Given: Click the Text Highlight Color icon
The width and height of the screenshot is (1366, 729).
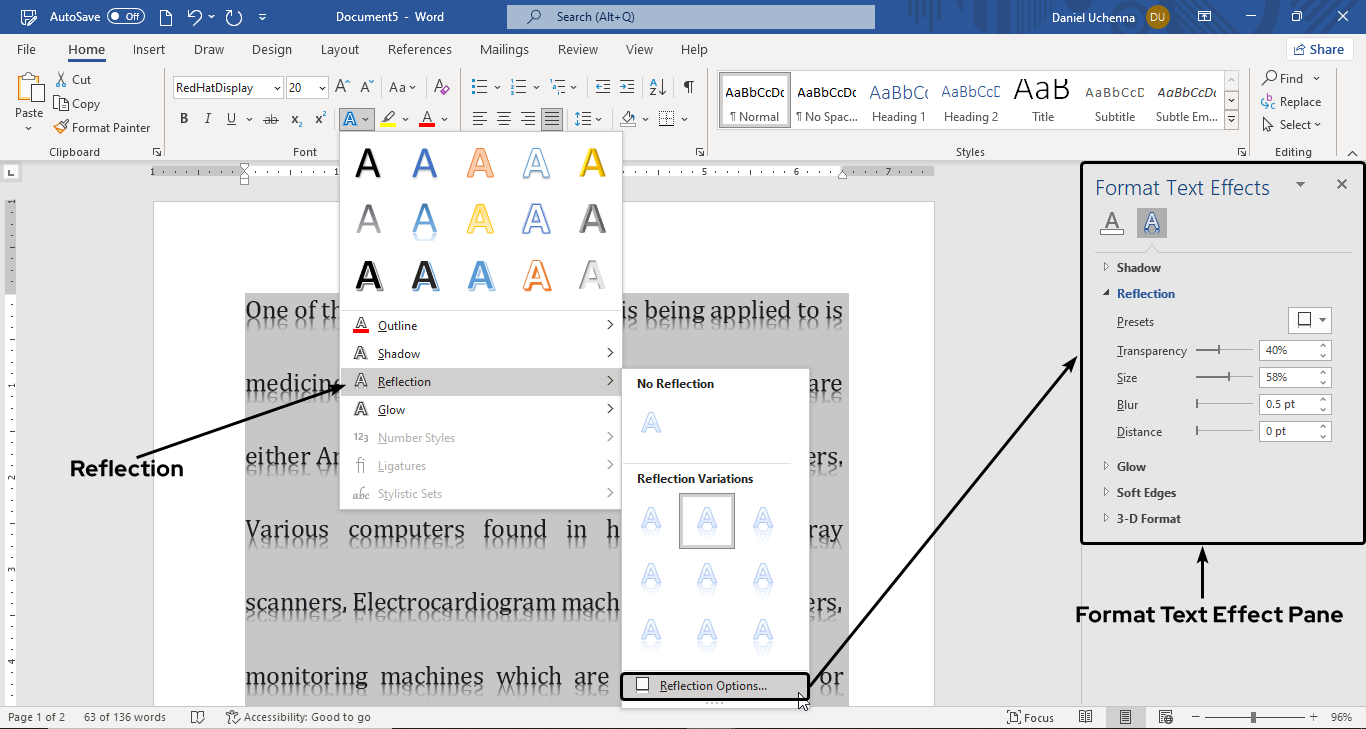Looking at the screenshot, I should coord(388,119).
